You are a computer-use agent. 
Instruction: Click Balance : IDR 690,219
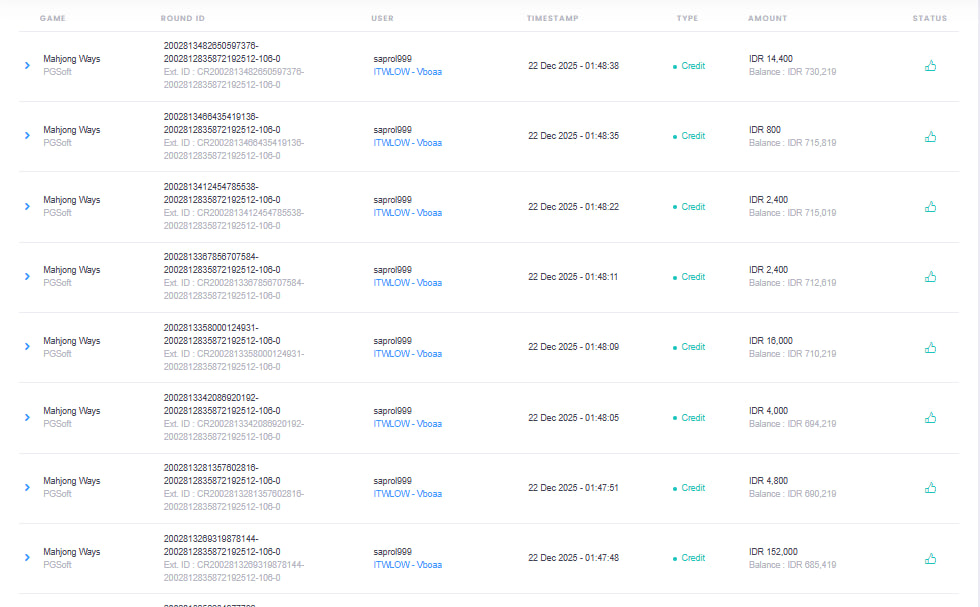[x=792, y=494]
